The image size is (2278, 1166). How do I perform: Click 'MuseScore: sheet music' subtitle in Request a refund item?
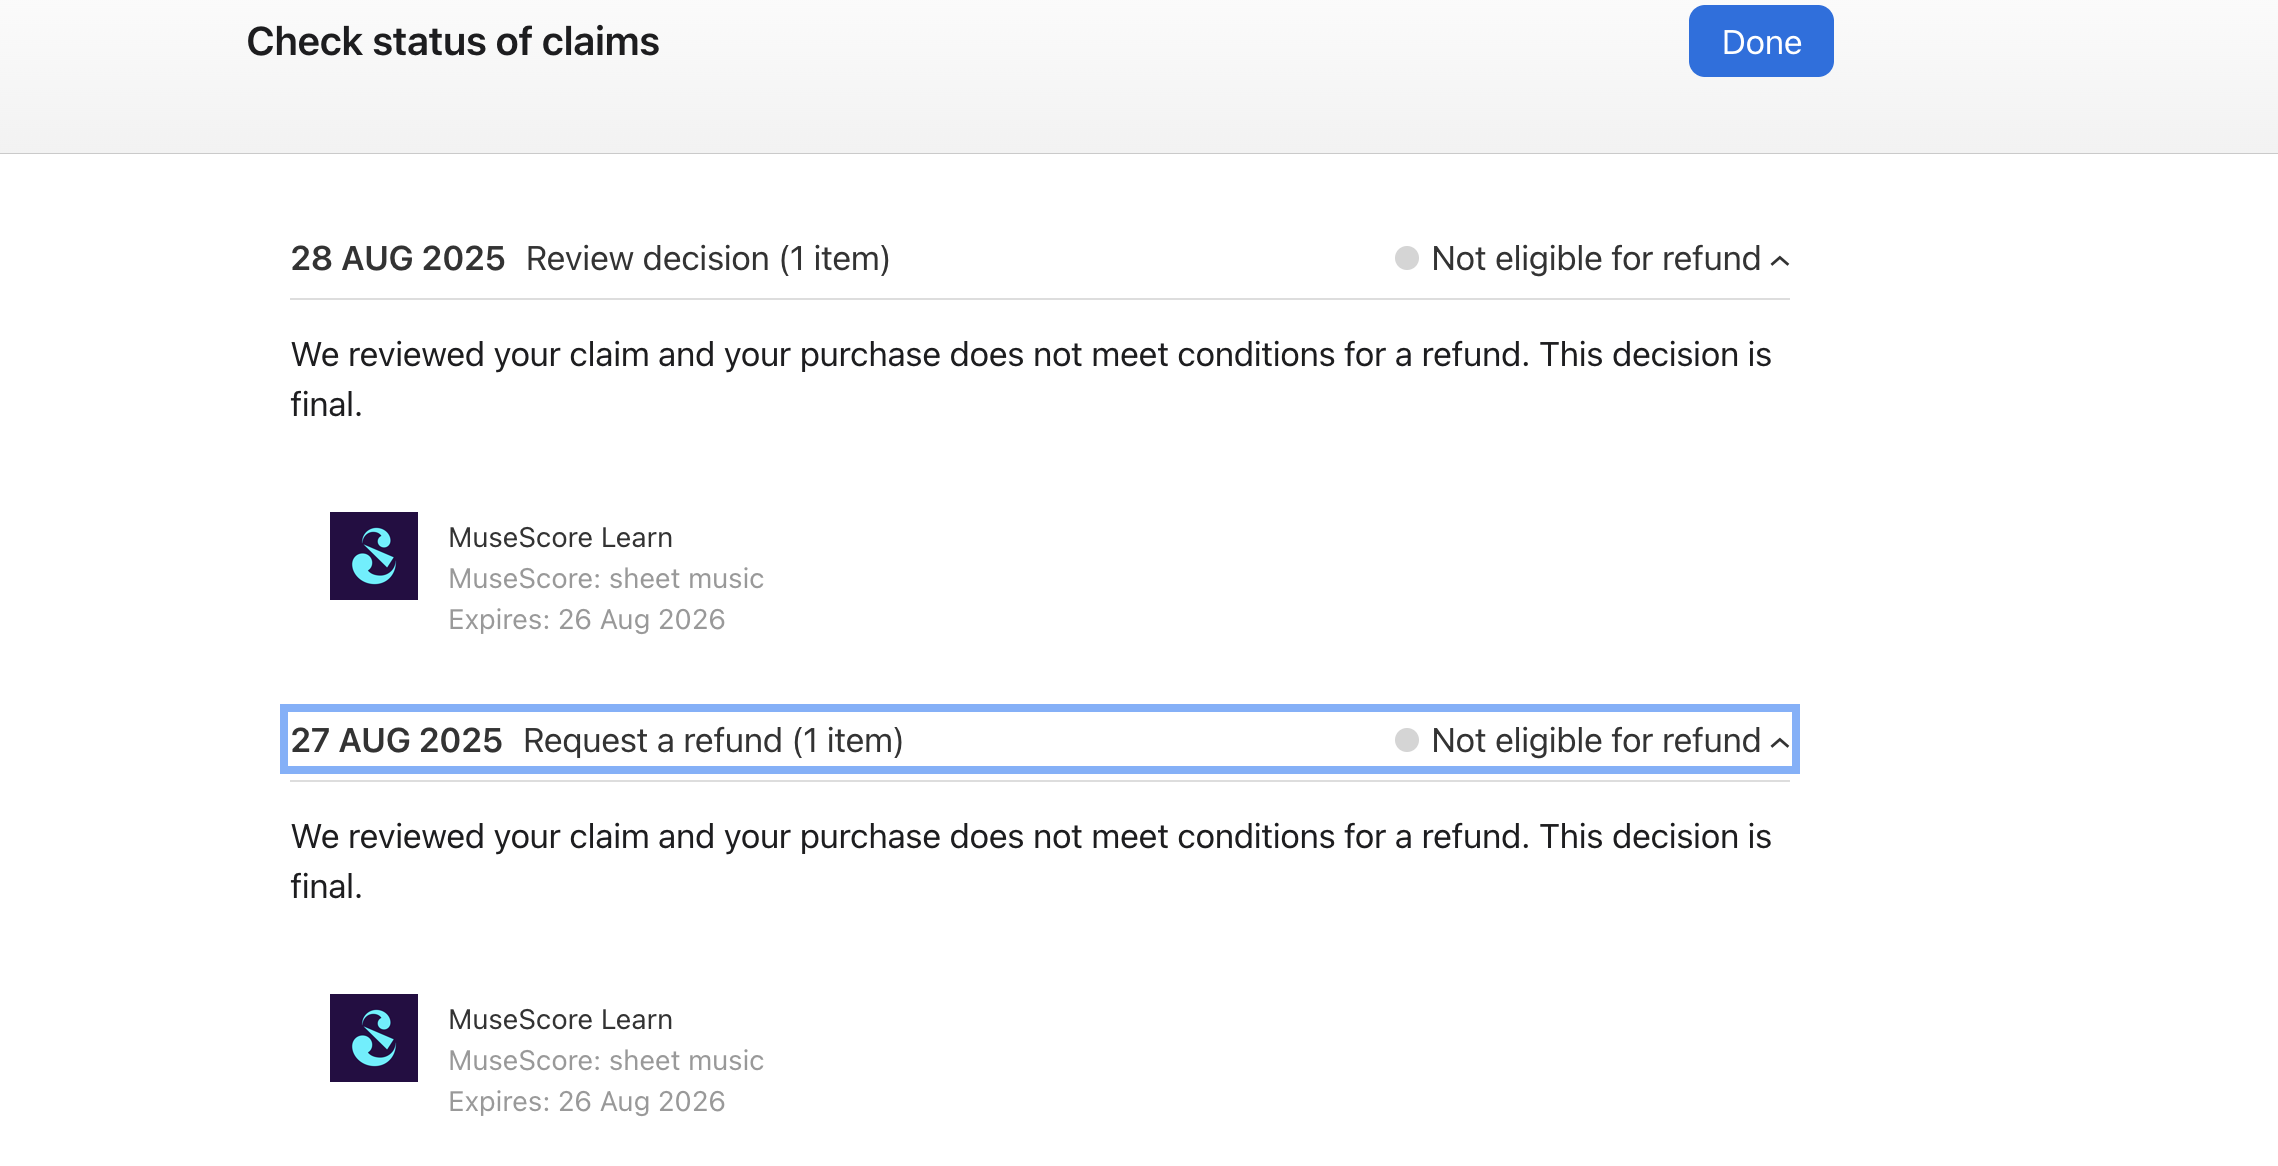[606, 1061]
